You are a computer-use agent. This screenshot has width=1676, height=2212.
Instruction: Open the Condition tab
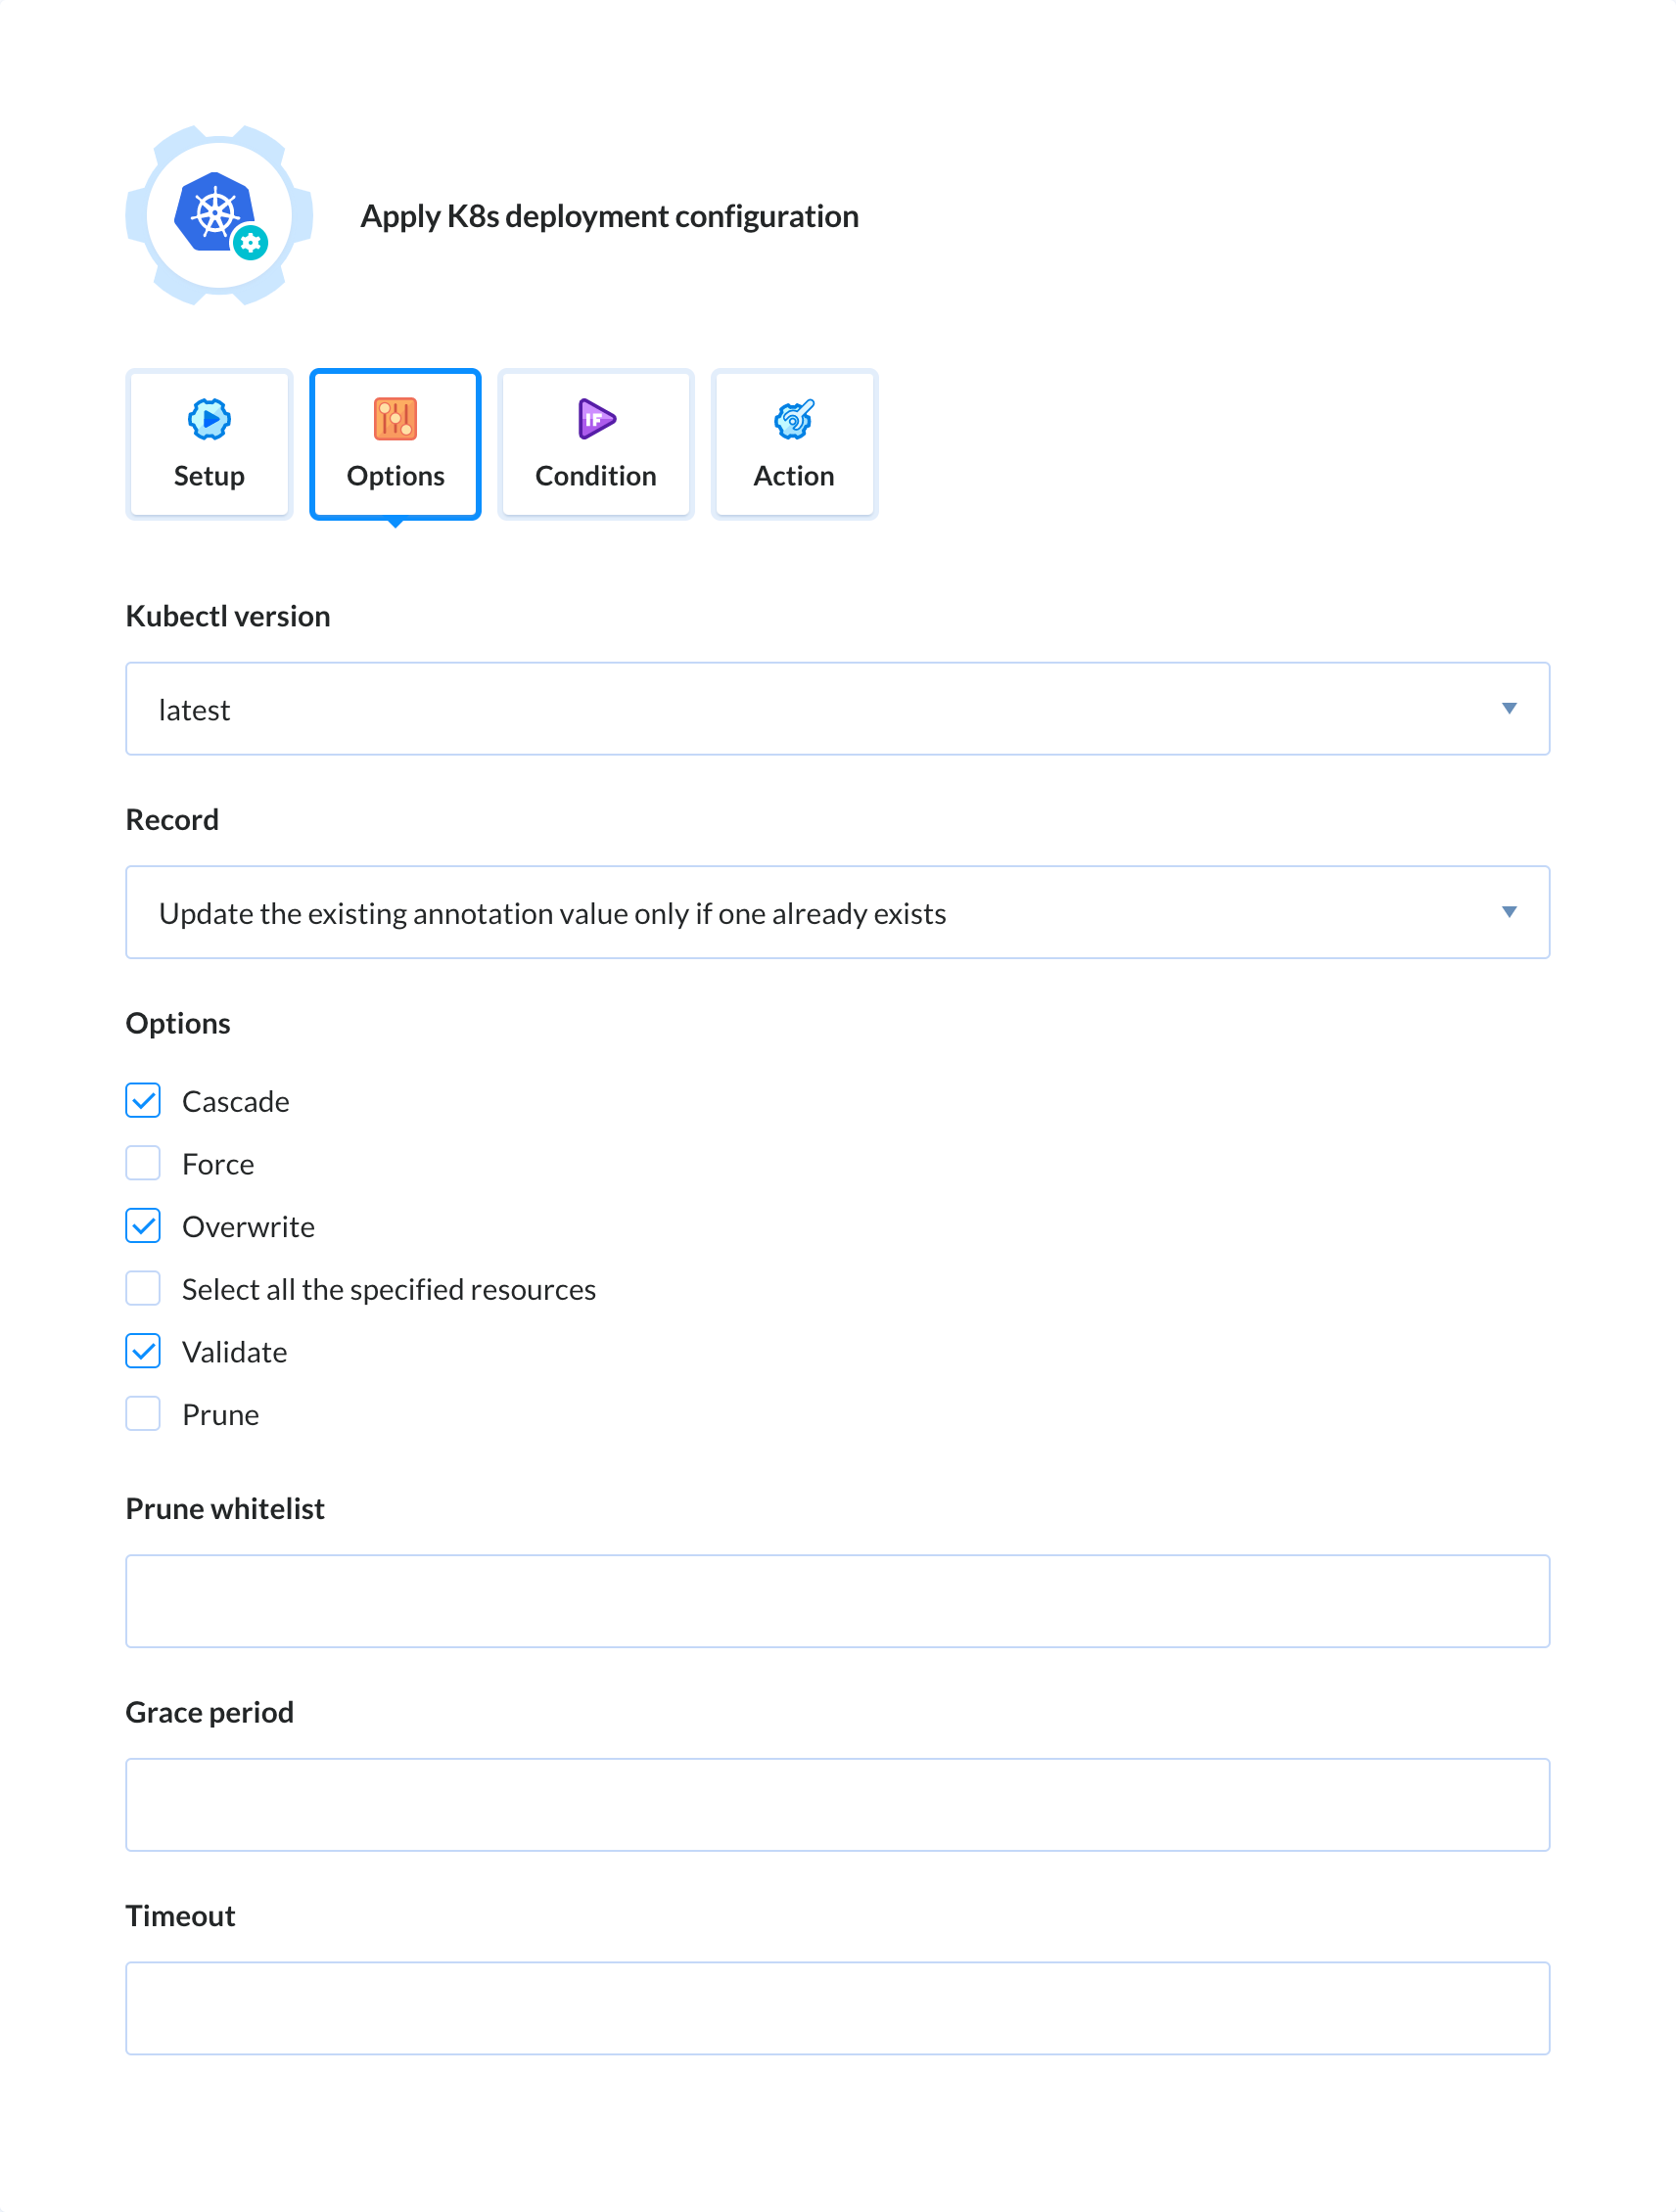click(x=596, y=445)
